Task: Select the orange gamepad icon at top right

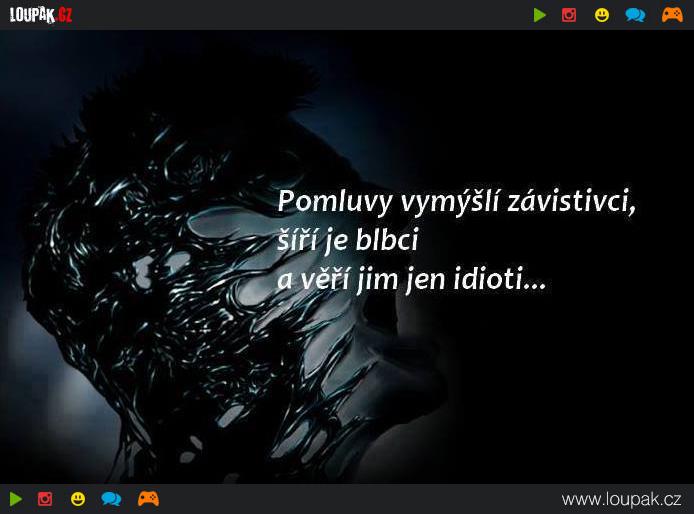Action: tap(671, 15)
